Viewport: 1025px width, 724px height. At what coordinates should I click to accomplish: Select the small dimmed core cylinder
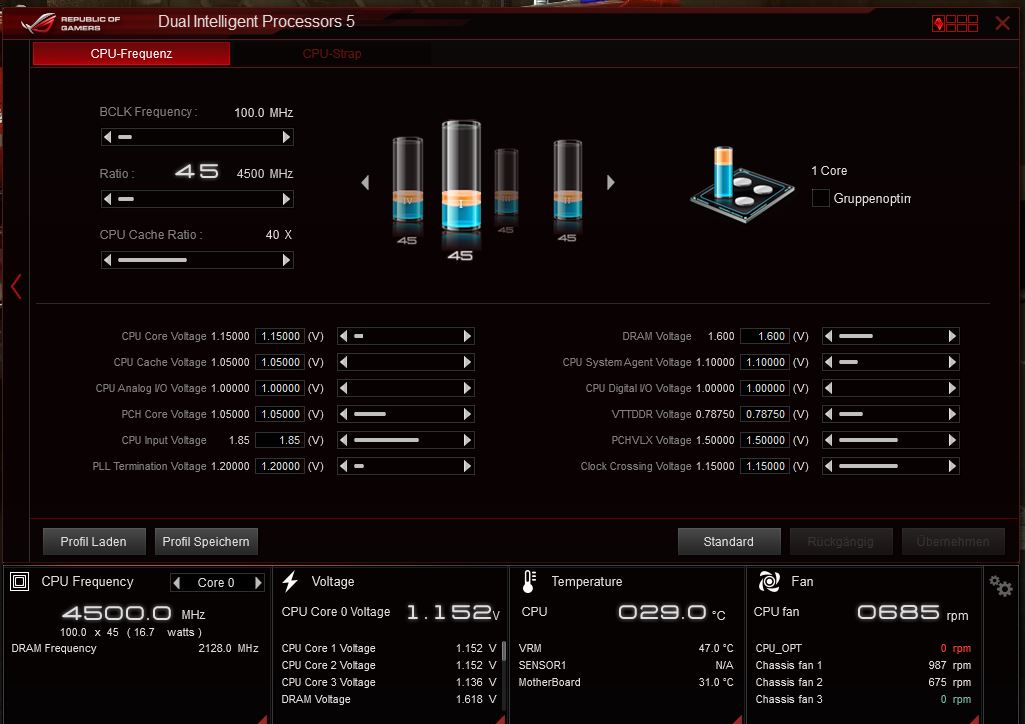pyautogui.click(x=506, y=182)
